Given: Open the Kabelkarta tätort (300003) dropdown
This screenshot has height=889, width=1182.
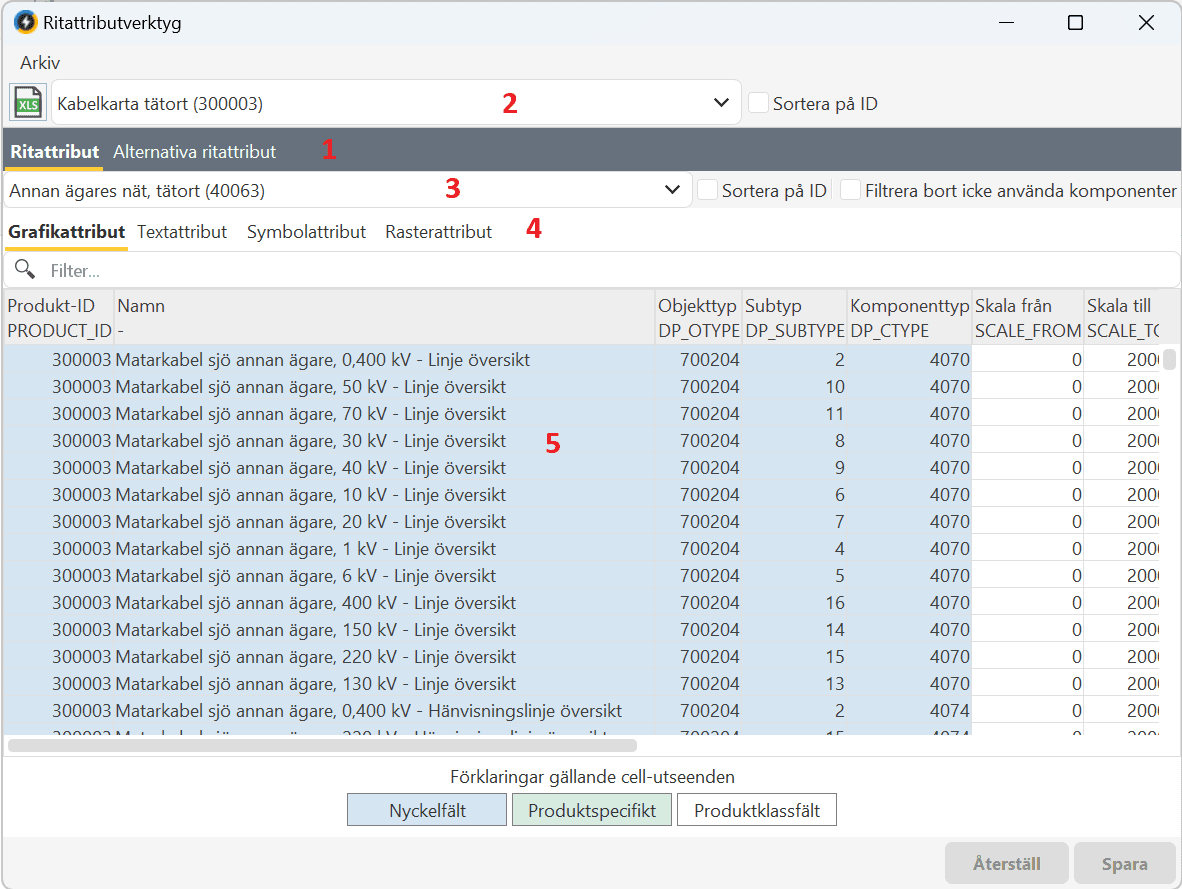Looking at the screenshot, I should pos(720,103).
